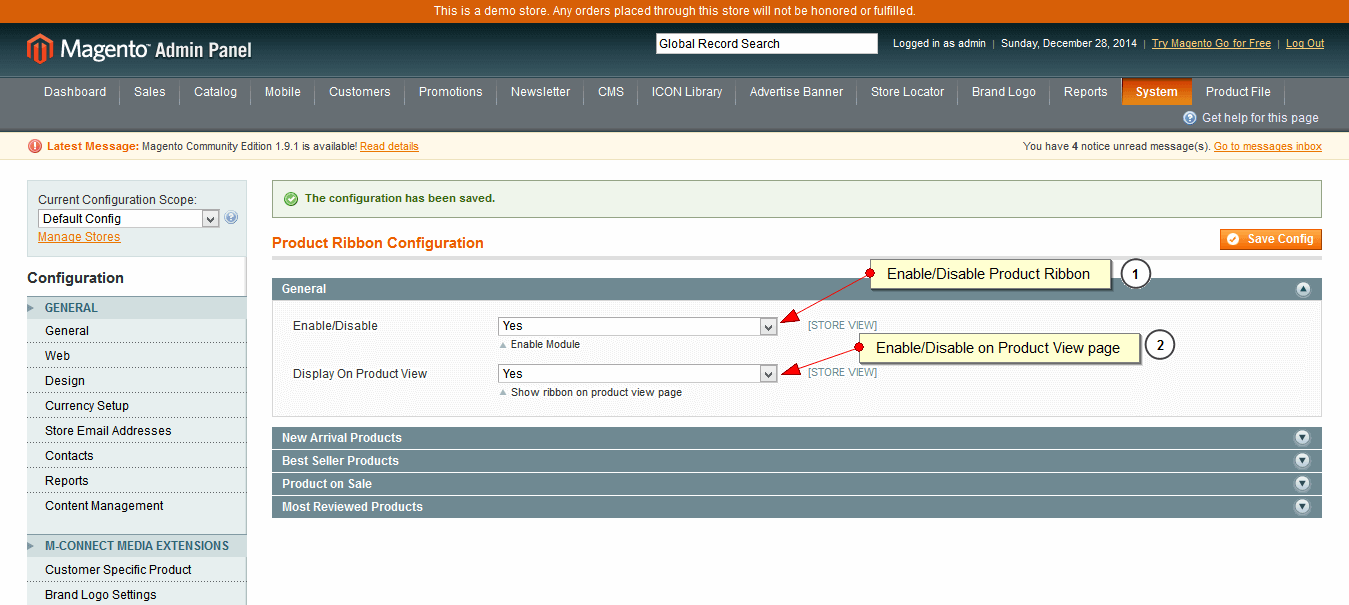Collapse the General section arrow icon
The width and height of the screenshot is (1349, 605).
click(x=1302, y=289)
